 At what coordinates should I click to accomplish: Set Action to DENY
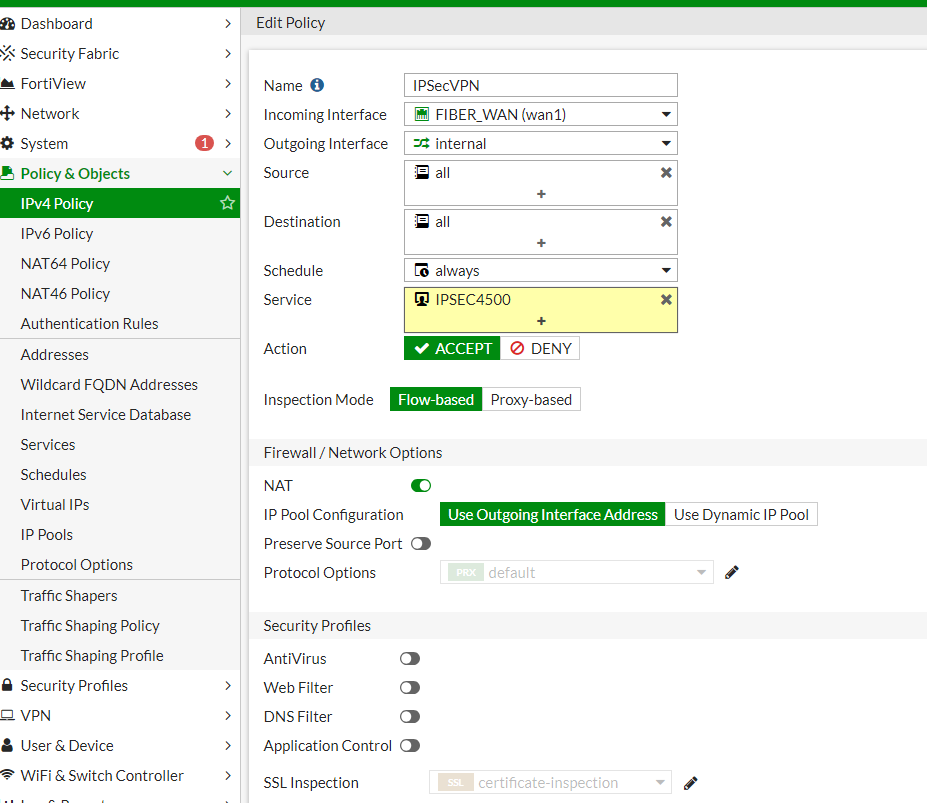(540, 349)
